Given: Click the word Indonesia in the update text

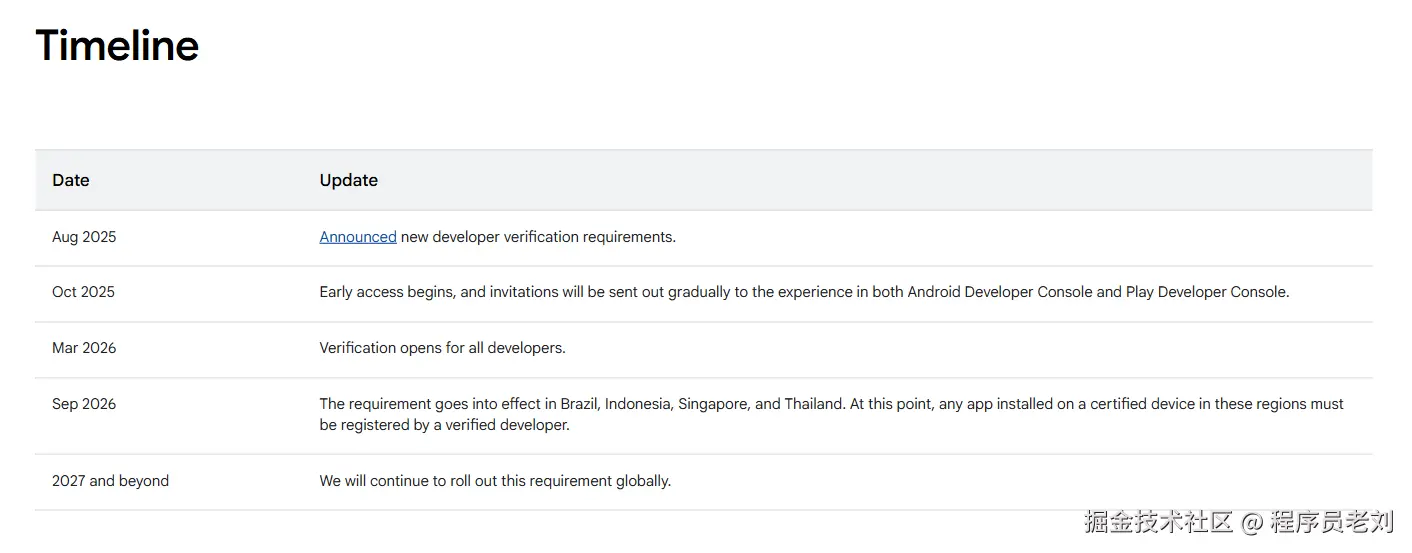Looking at the screenshot, I should tap(638, 404).
